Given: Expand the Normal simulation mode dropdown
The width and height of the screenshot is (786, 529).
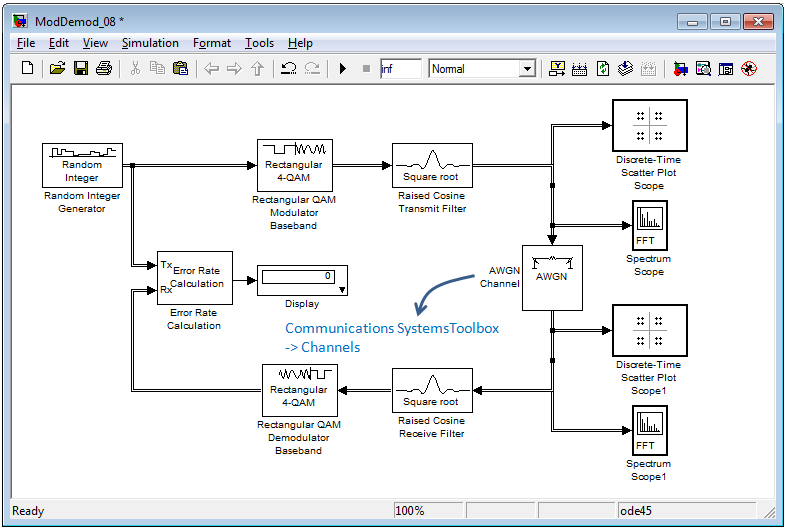Looking at the screenshot, I should 527,69.
